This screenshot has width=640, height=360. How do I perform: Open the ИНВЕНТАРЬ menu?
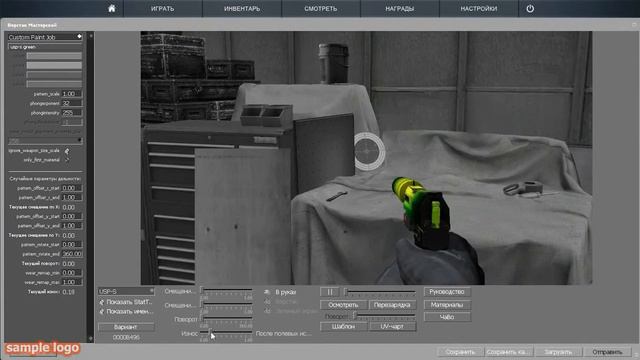coord(242,9)
